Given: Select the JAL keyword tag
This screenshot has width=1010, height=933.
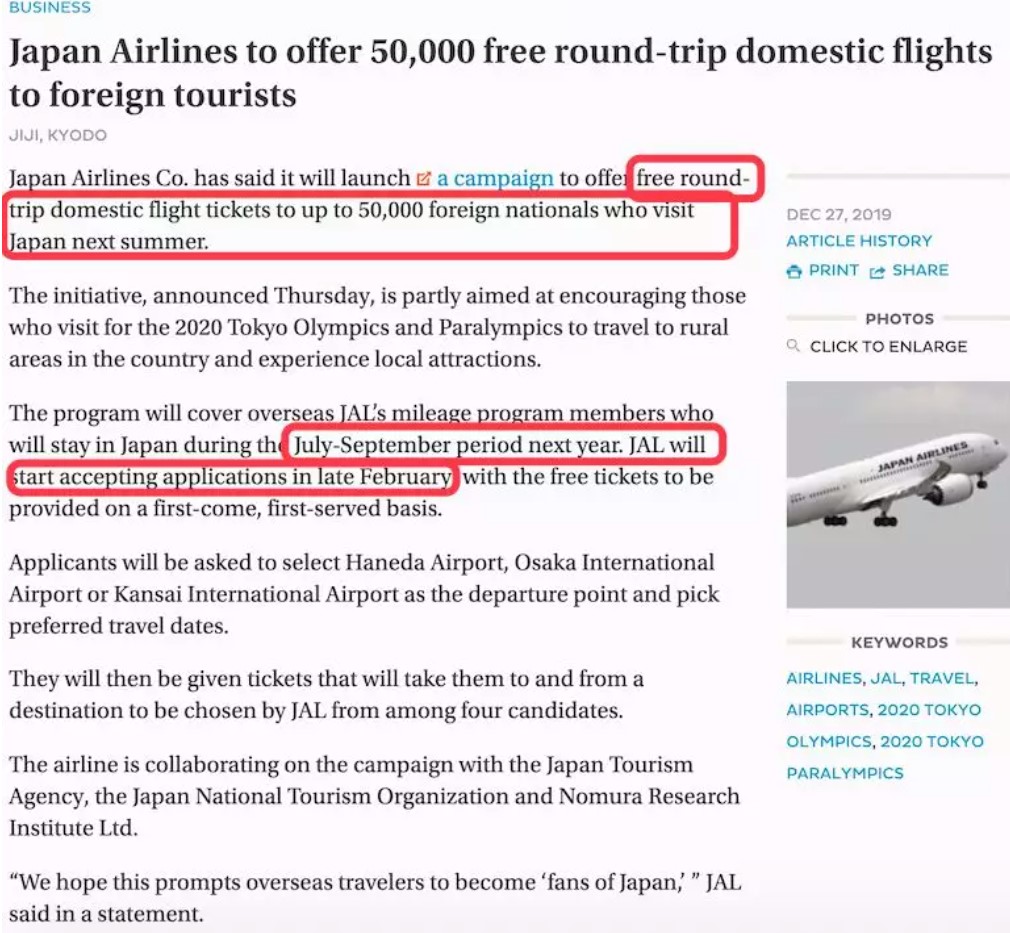Looking at the screenshot, I should click(x=886, y=678).
